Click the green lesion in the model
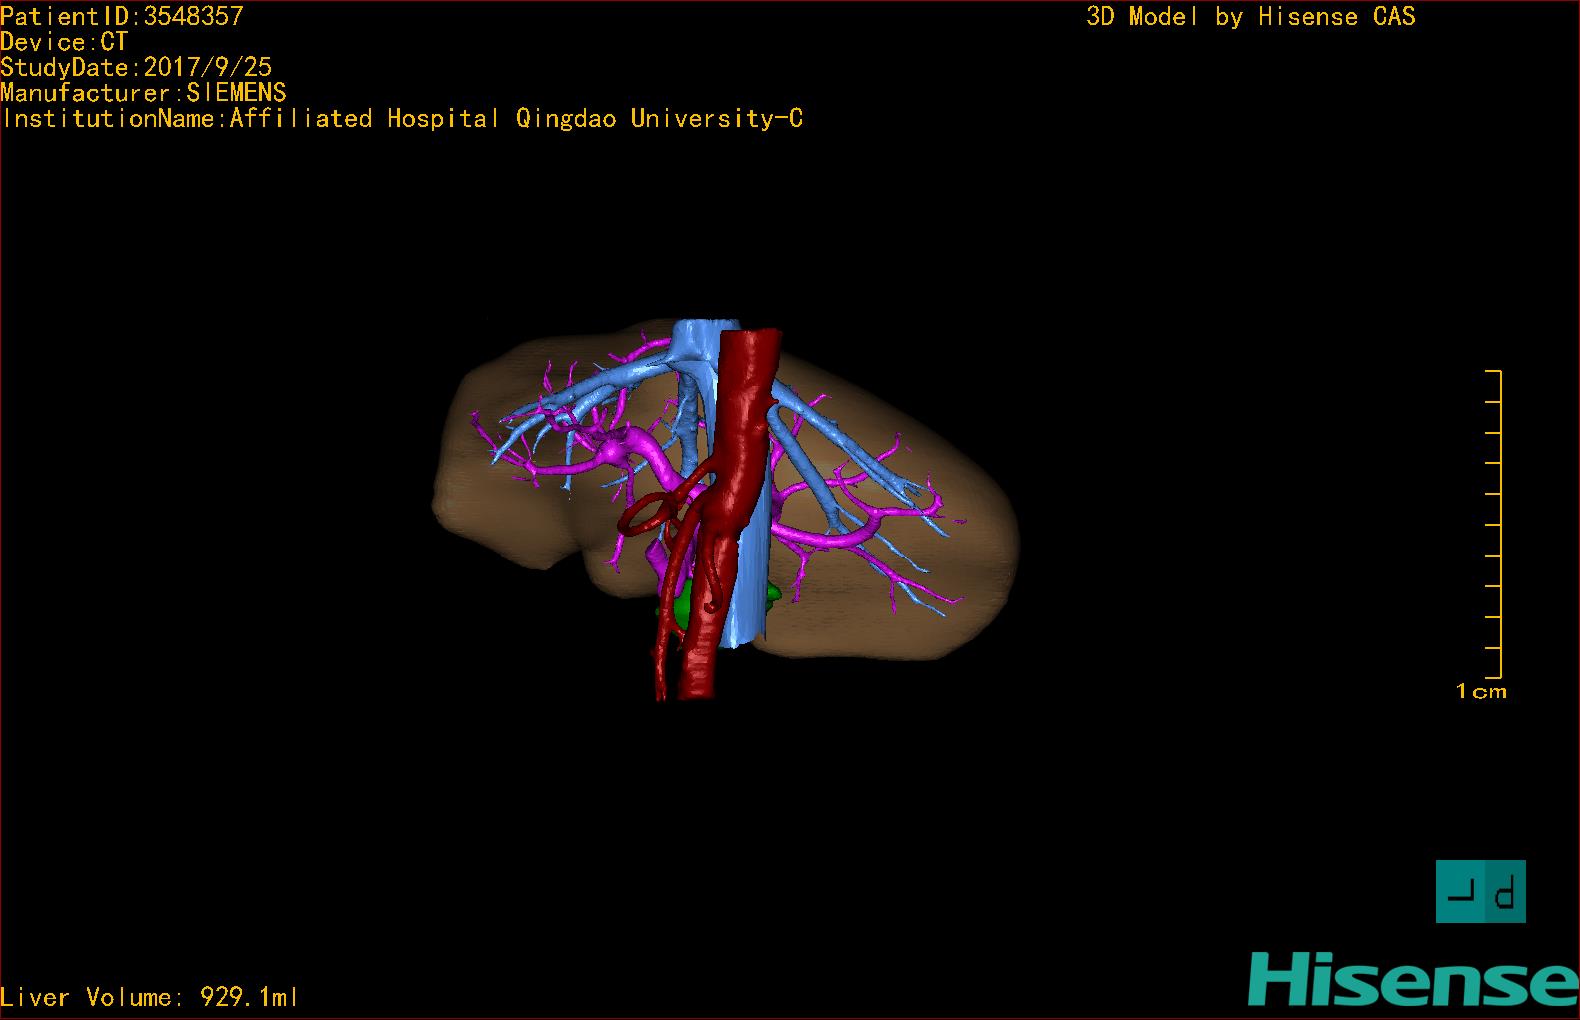The width and height of the screenshot is (1580, 1020). [683, 607]
